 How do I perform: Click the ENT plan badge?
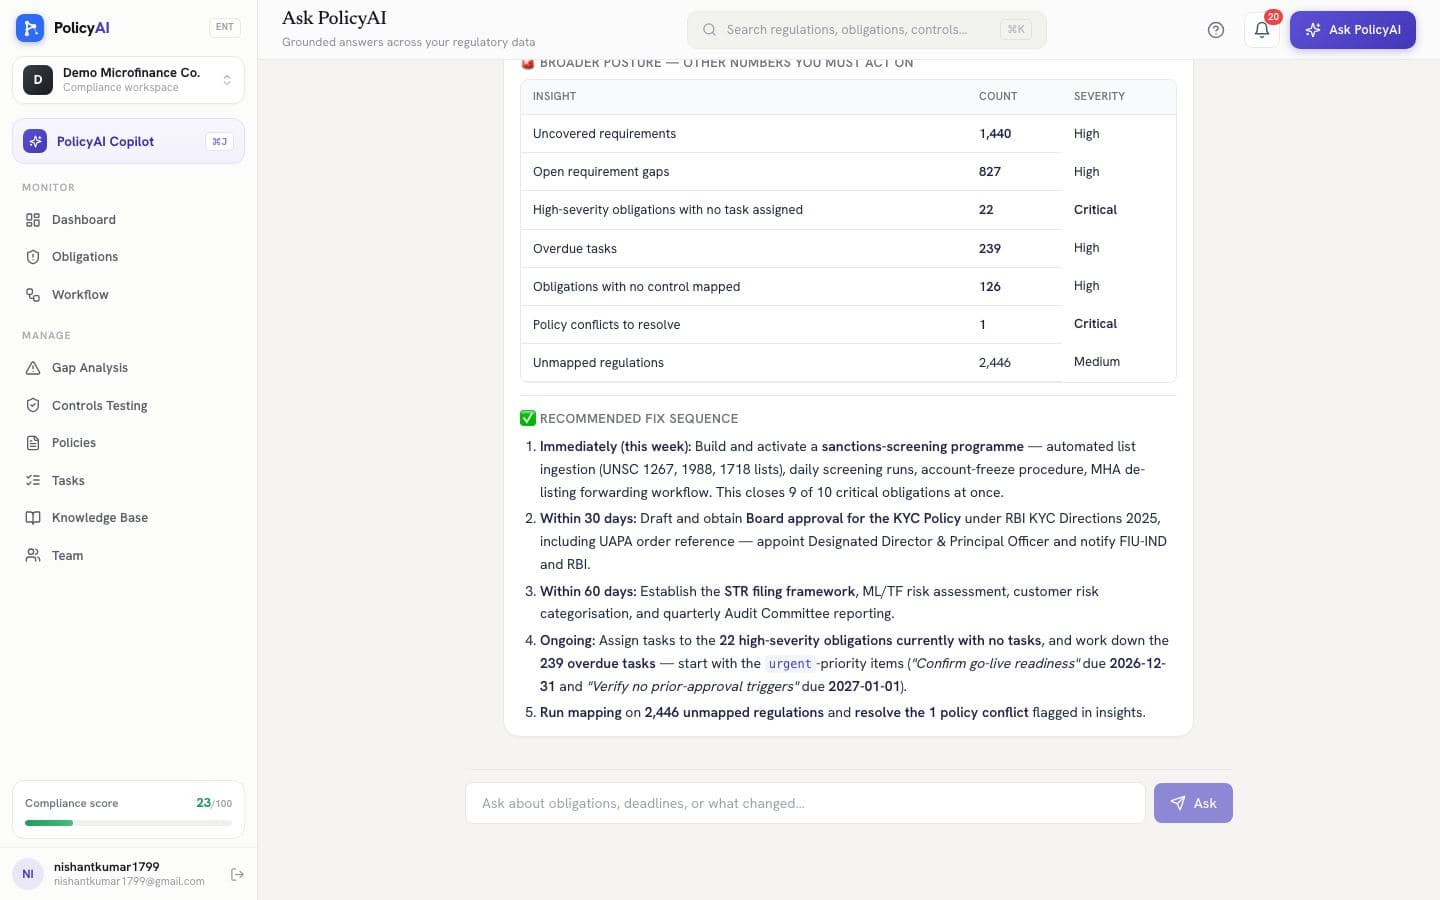point(225,27)
